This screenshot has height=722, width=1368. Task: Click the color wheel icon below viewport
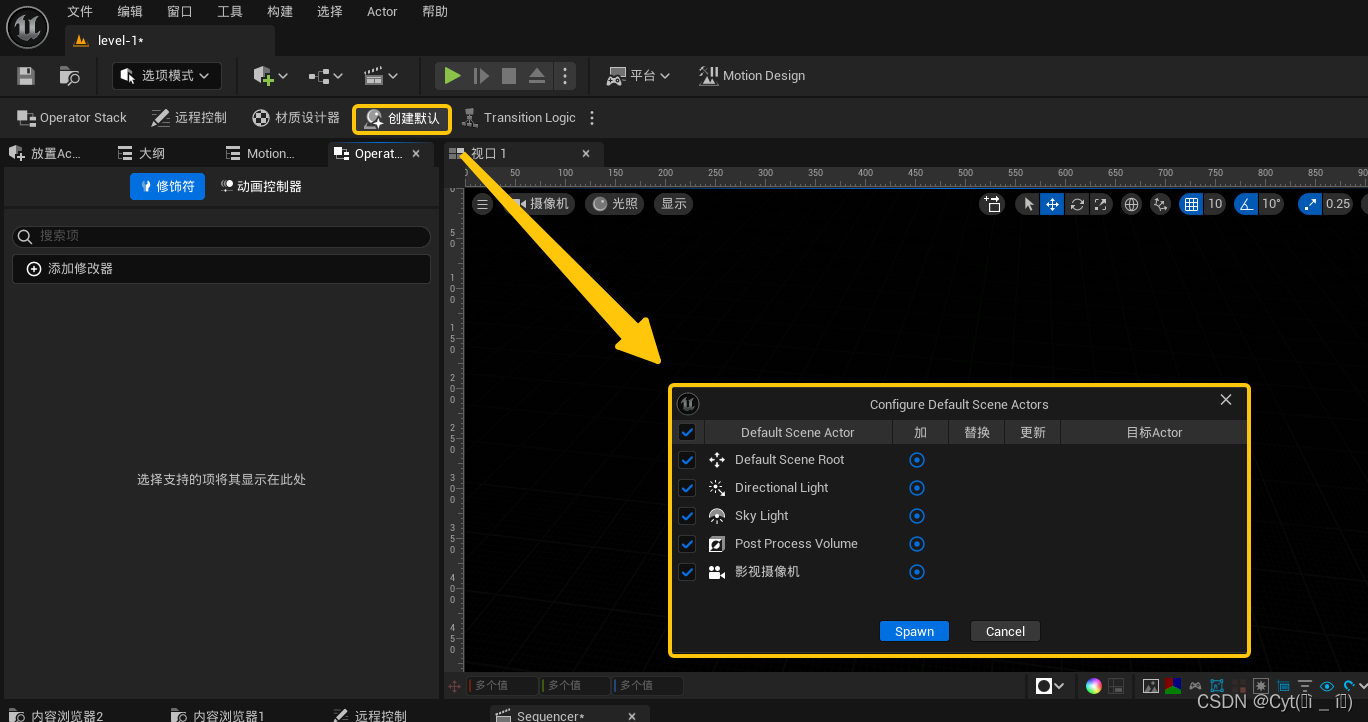[1094, 686]
